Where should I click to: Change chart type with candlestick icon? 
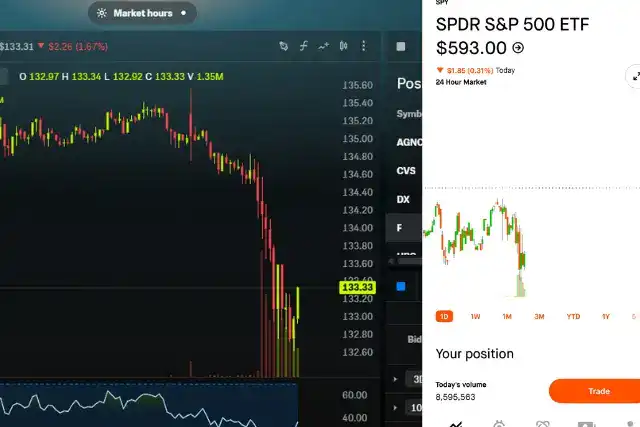[x=344, y=46]
